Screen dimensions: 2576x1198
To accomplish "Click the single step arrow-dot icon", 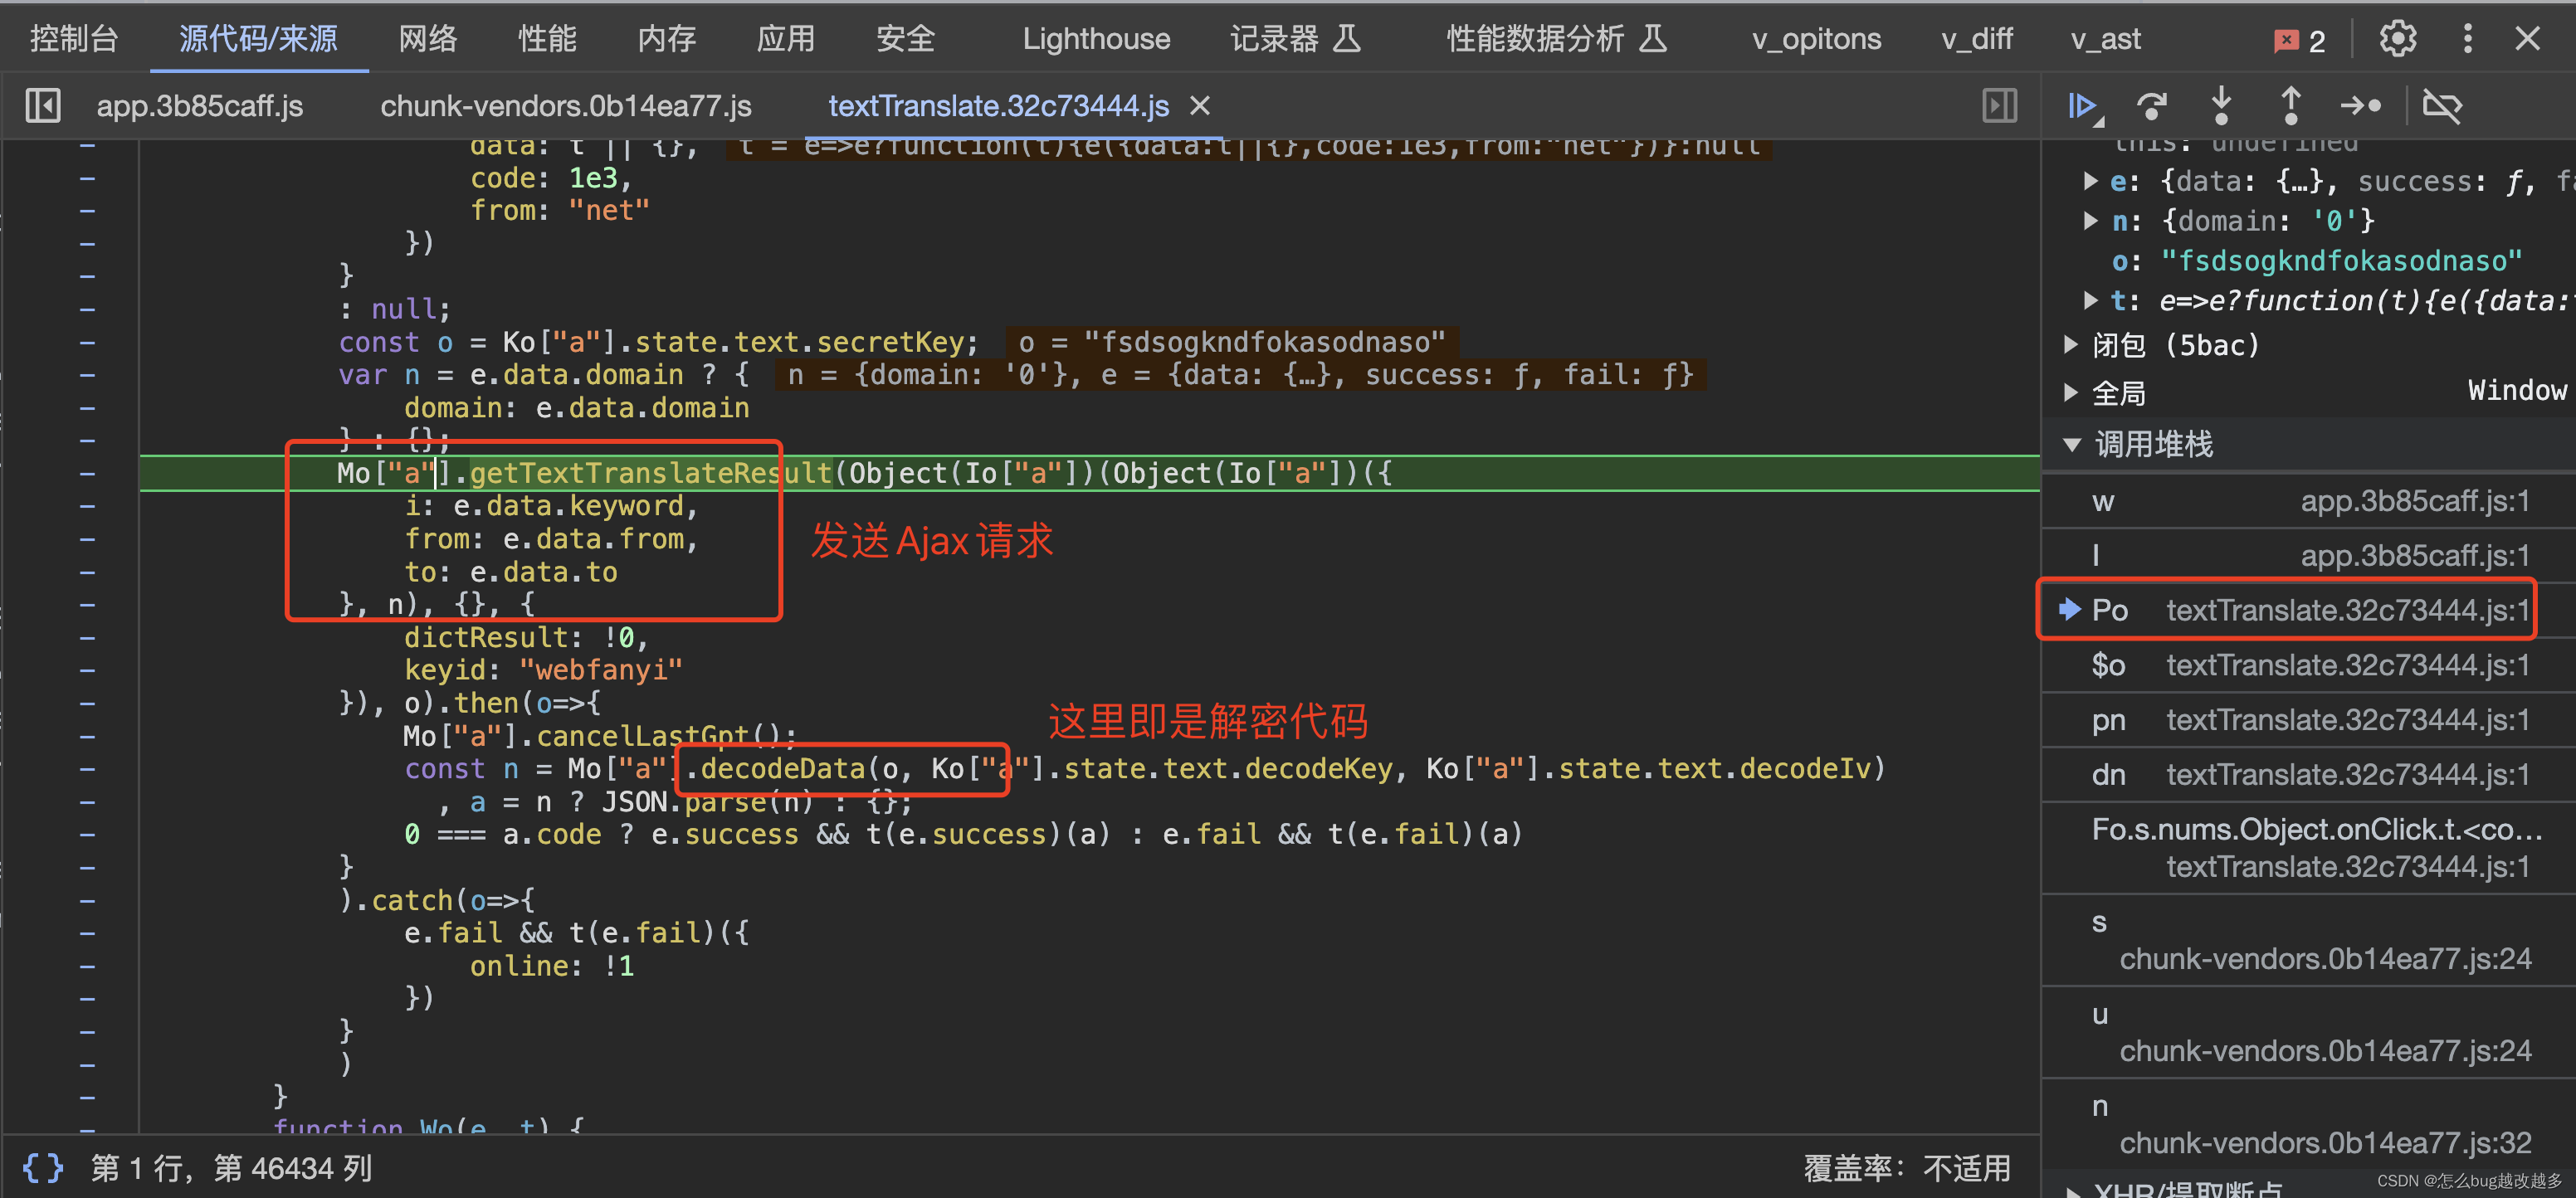I will coord(2360,106).
